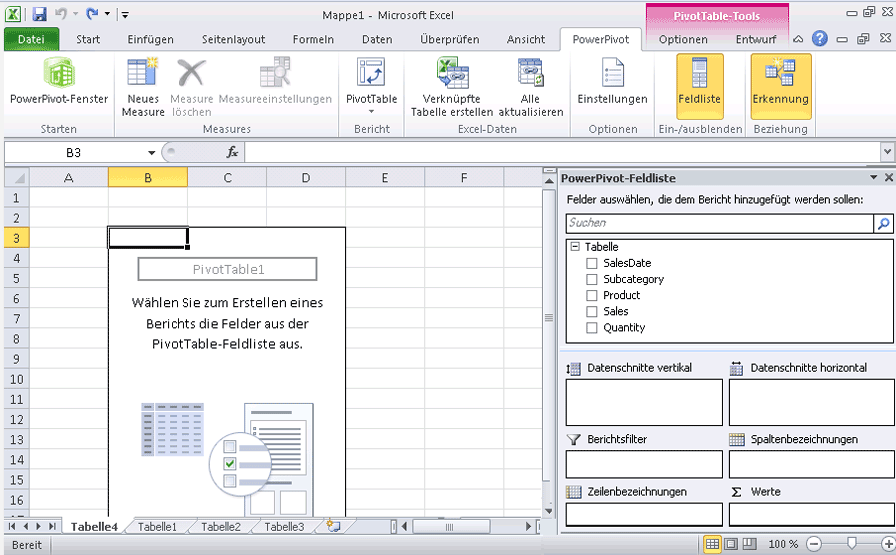Open the Datei tab
Viewport: 896px width, 555px height.
coord(31,39)
